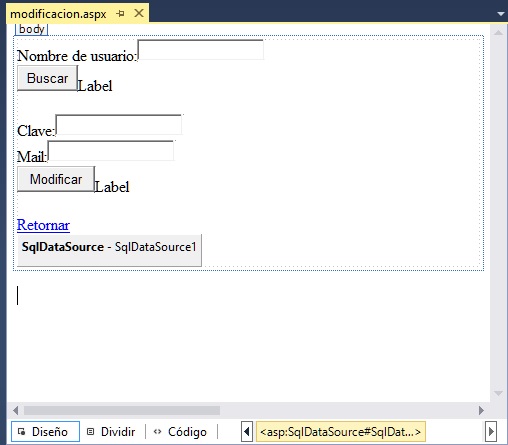This screenshot has width=508, height=445.
Task: Click the Buscar button
Action: click(x=47, y=78)
